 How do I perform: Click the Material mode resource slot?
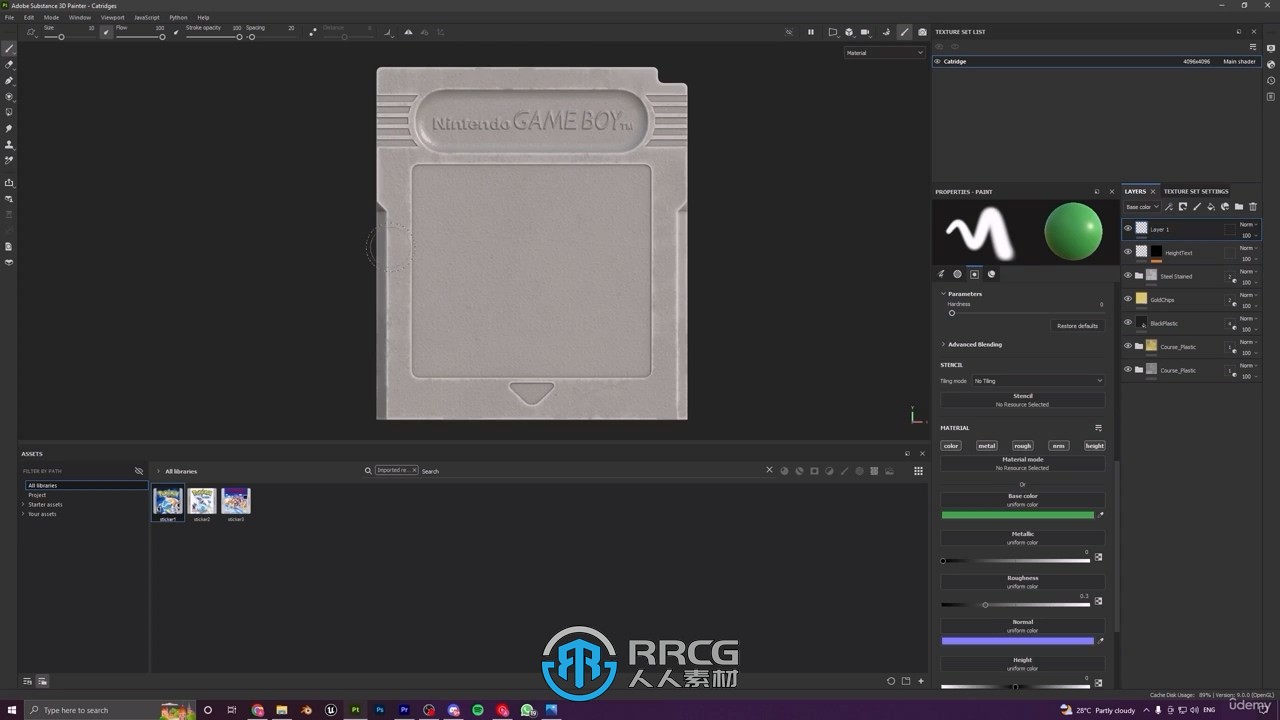[1022, 463]
